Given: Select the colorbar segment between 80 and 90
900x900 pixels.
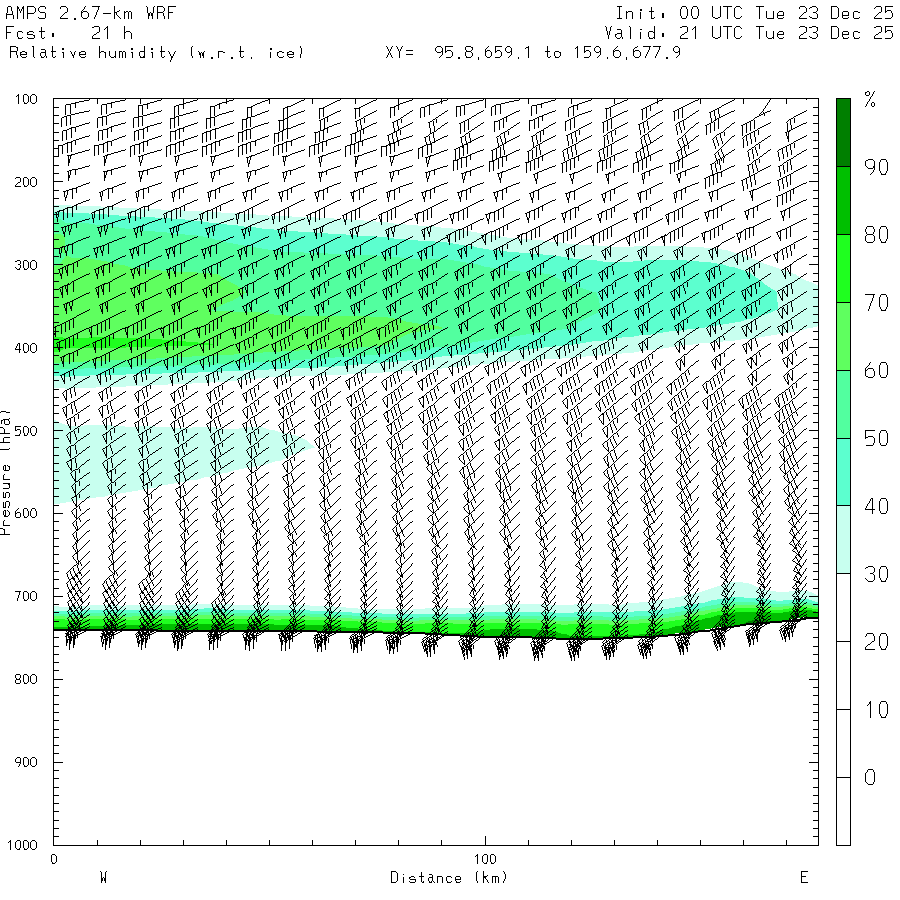Looking at the screenshot, I should (844, 200).
